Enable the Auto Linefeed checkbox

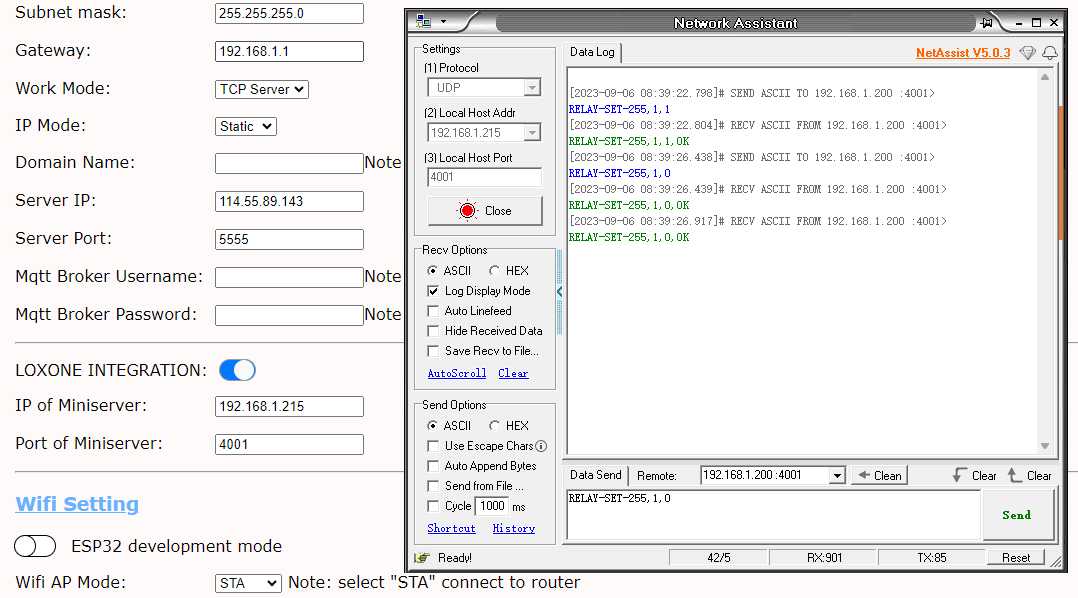coord(433,311)
